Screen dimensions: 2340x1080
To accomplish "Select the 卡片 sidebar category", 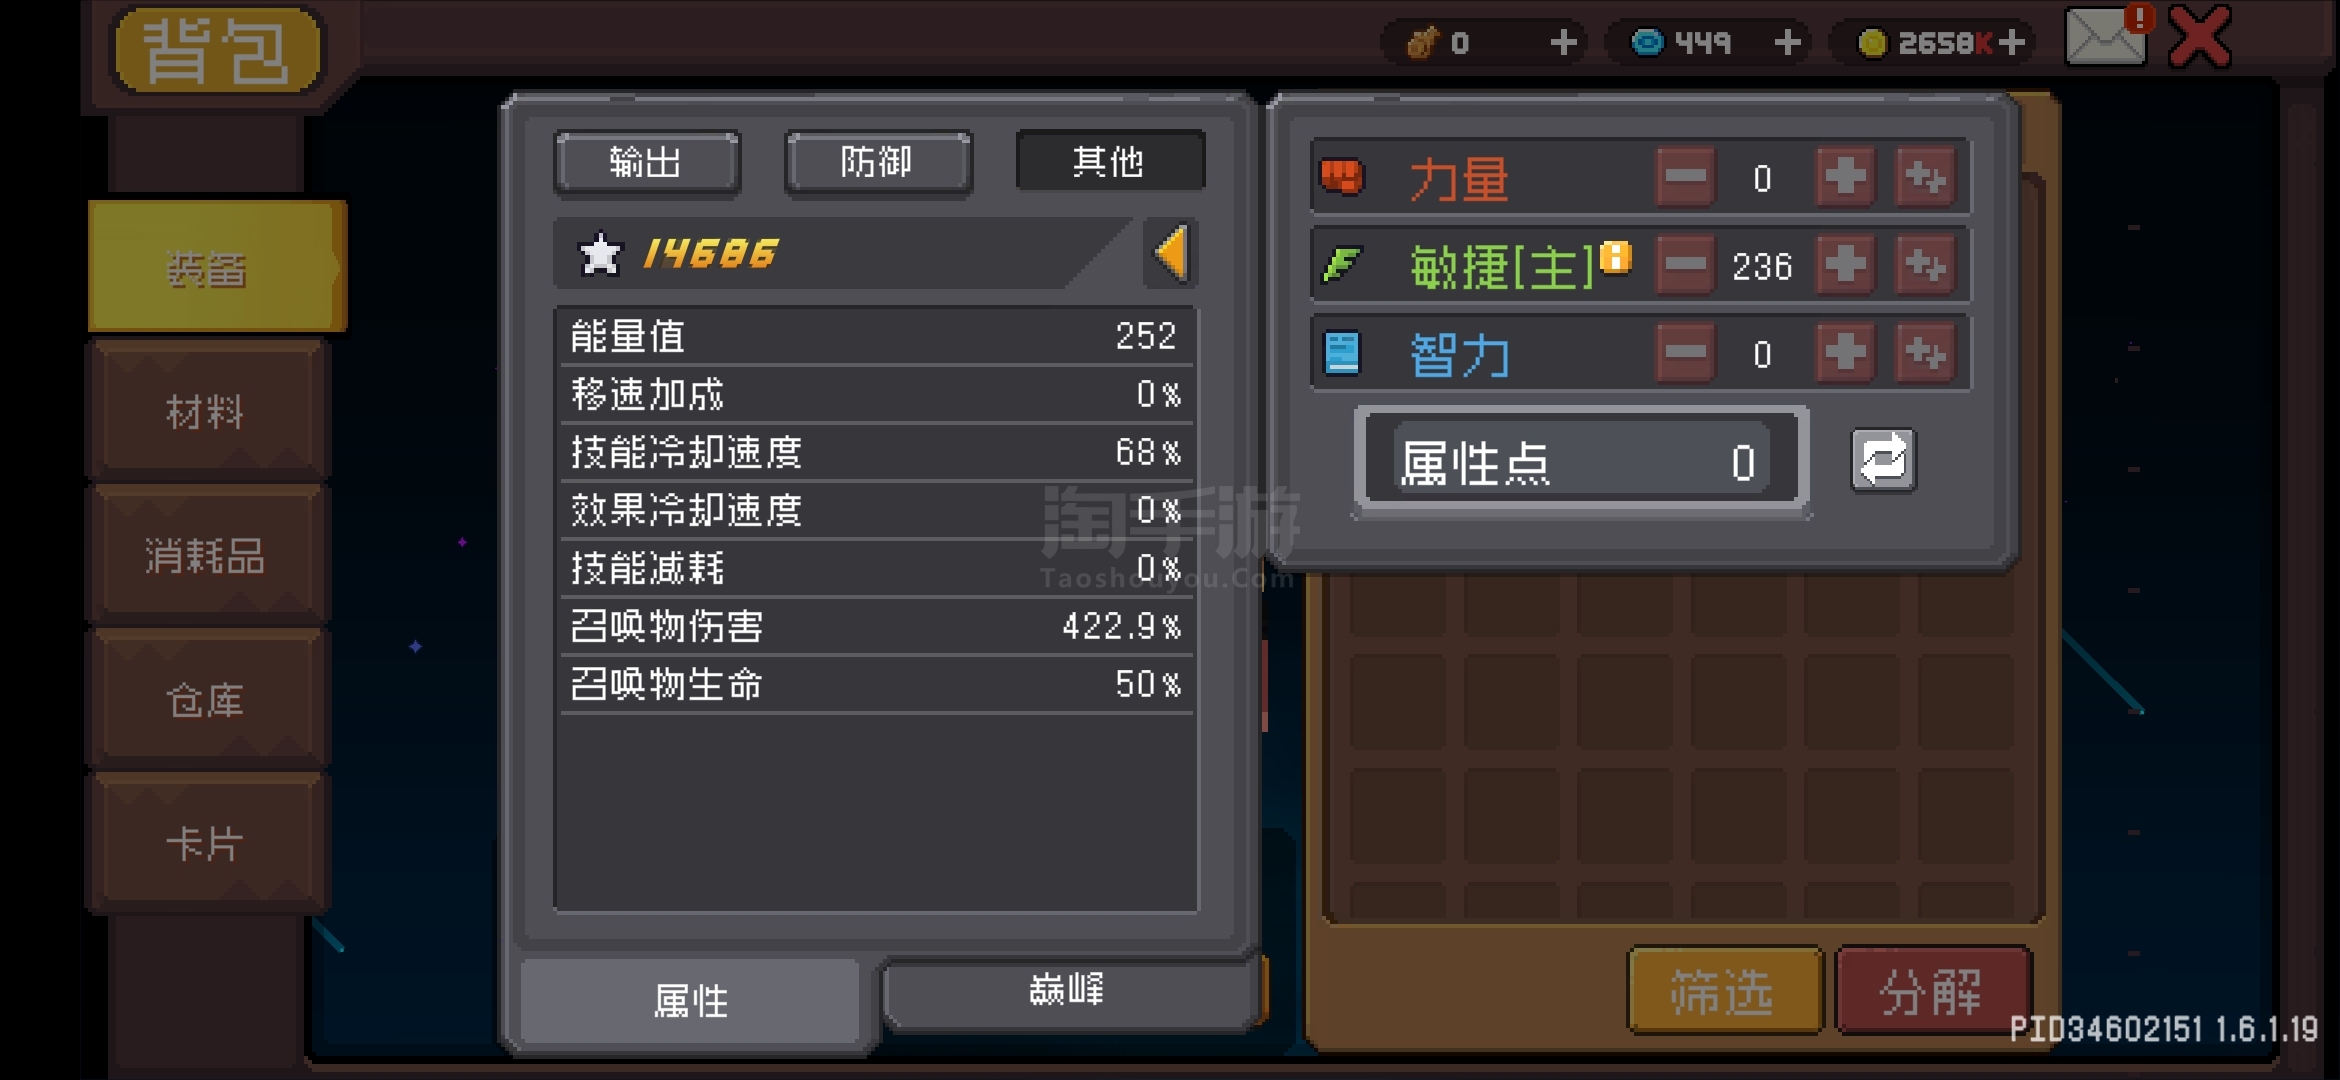I will (207, 843).
